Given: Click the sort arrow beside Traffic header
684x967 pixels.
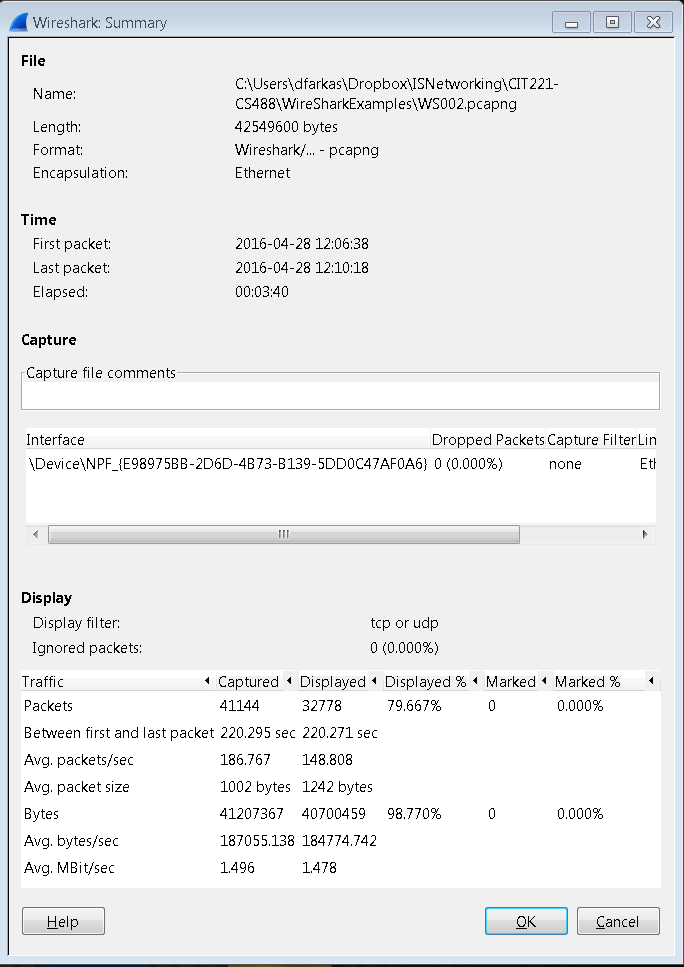Looking at the screenshot, I should tap(207, 681).
